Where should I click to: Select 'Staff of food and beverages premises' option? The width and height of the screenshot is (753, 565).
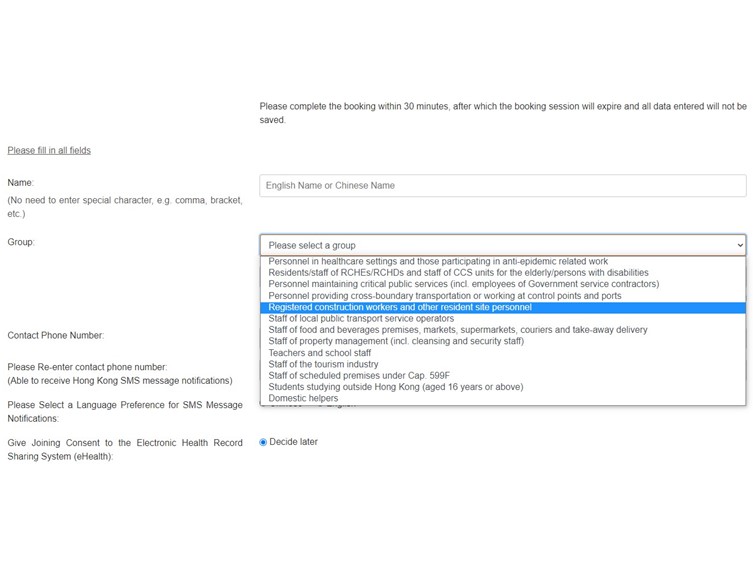[503, 330]
